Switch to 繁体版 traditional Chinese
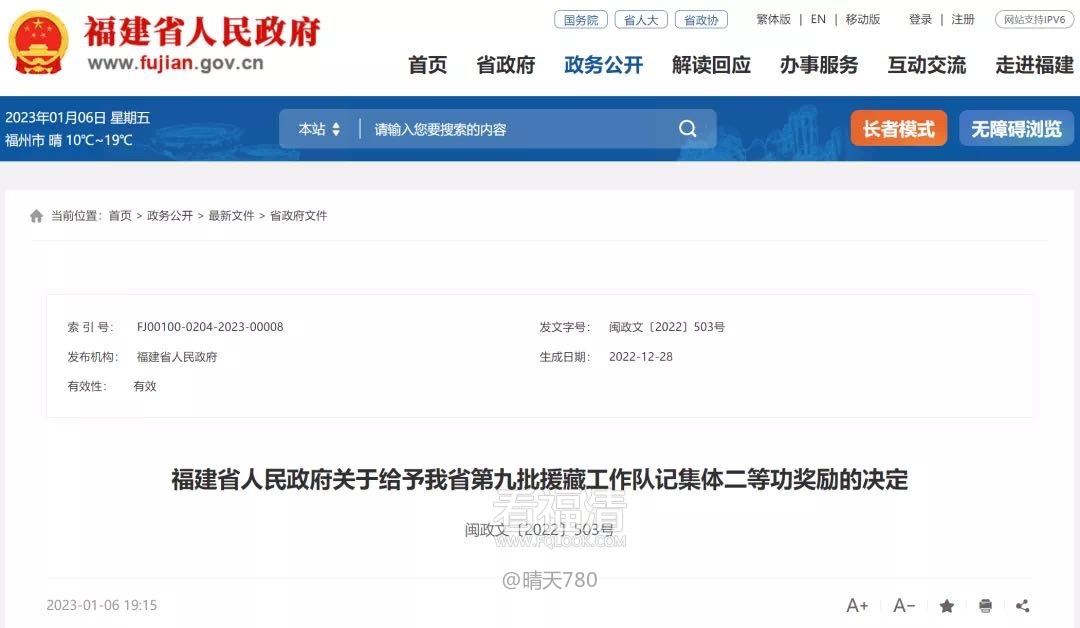The height and width of the screenshot is (628, 1080). point(773,19)
